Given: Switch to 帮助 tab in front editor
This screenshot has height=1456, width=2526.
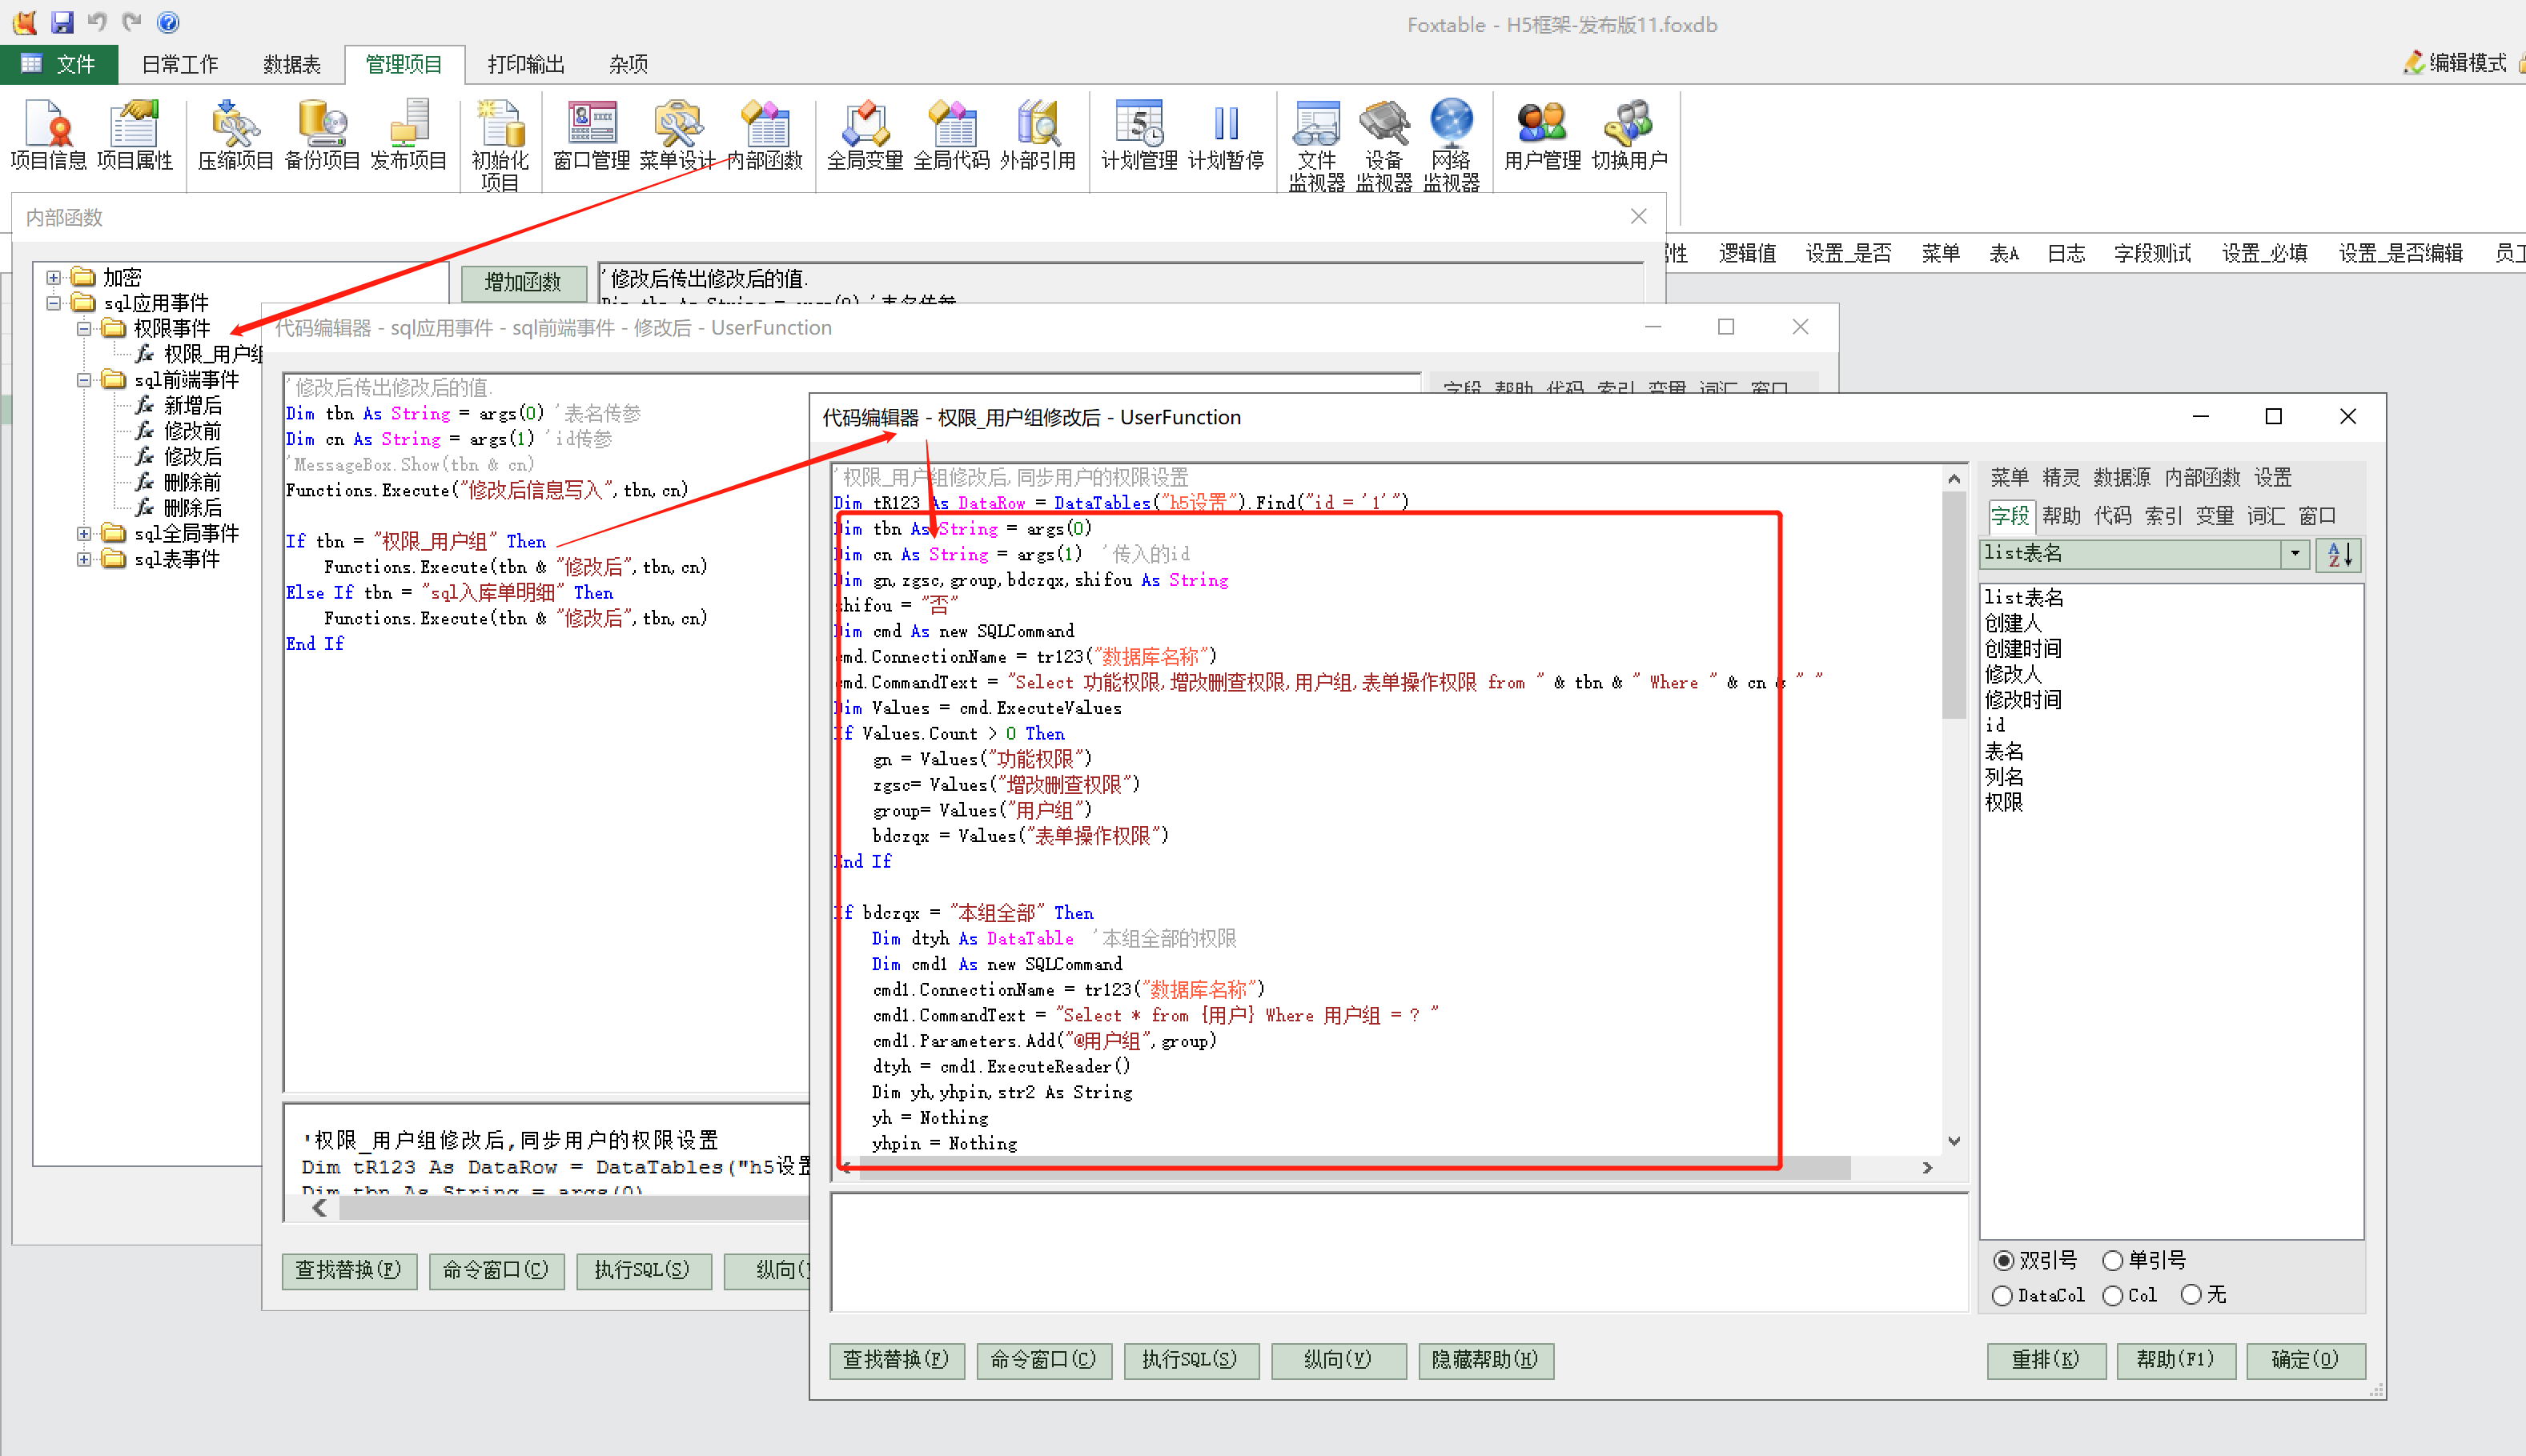Looking at the screenshot, I should point(2062,516).
